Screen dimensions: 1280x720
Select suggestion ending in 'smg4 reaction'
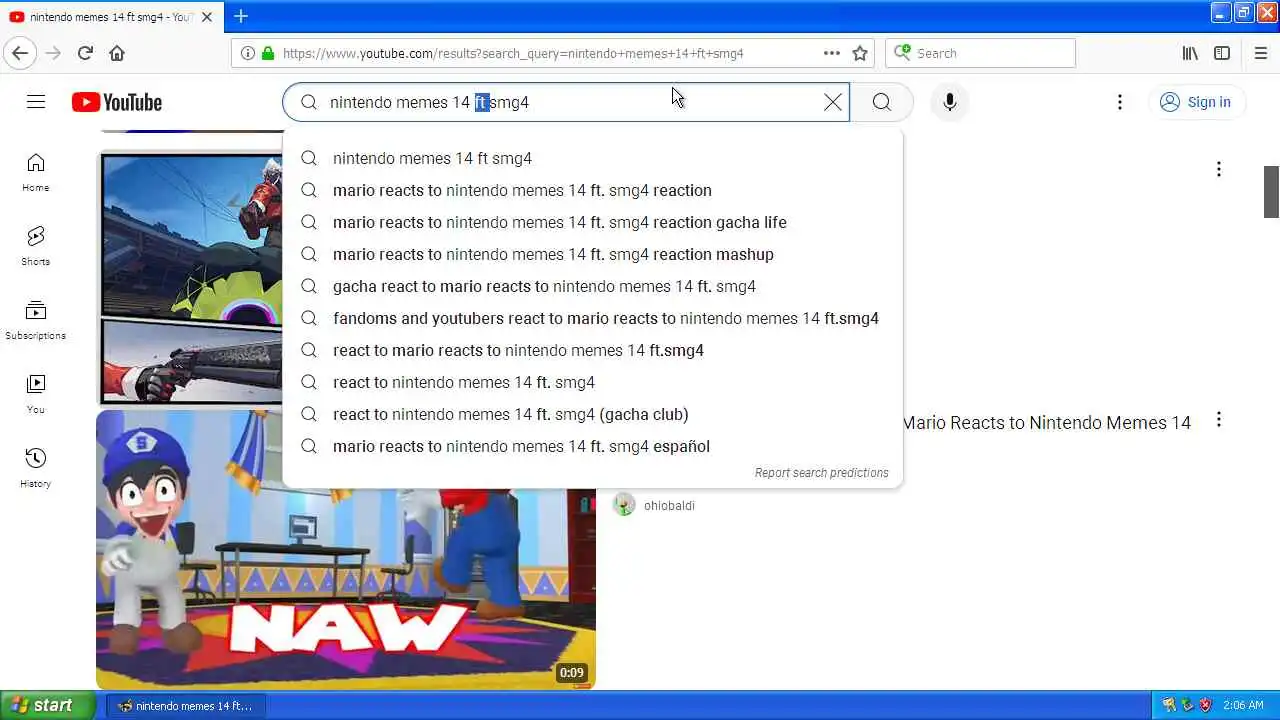tap(593, 190)
